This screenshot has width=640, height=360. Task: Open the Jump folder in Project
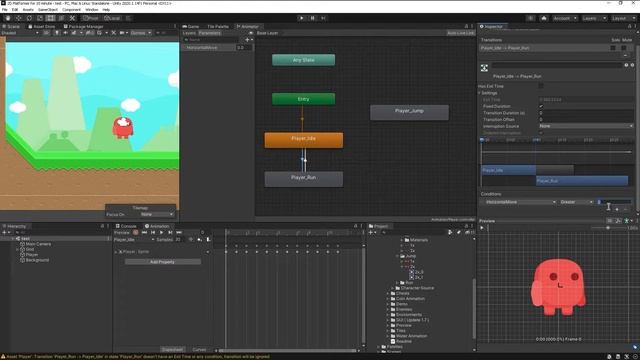pyautogui.click(x=408, y=256)
